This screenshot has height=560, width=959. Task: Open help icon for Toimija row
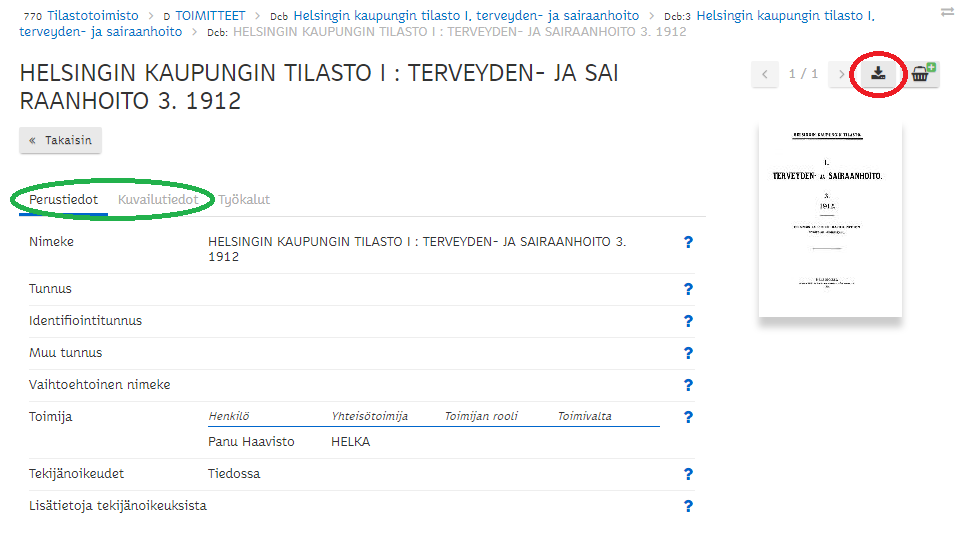[688, 417]
